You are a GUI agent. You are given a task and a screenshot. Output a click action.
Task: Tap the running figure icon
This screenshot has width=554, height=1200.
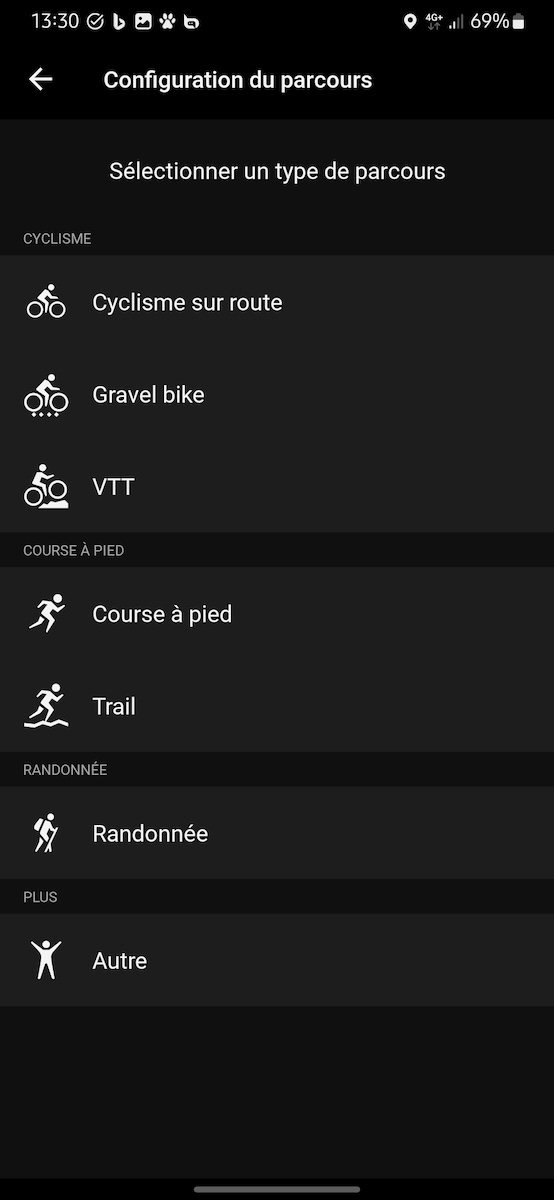46,613
